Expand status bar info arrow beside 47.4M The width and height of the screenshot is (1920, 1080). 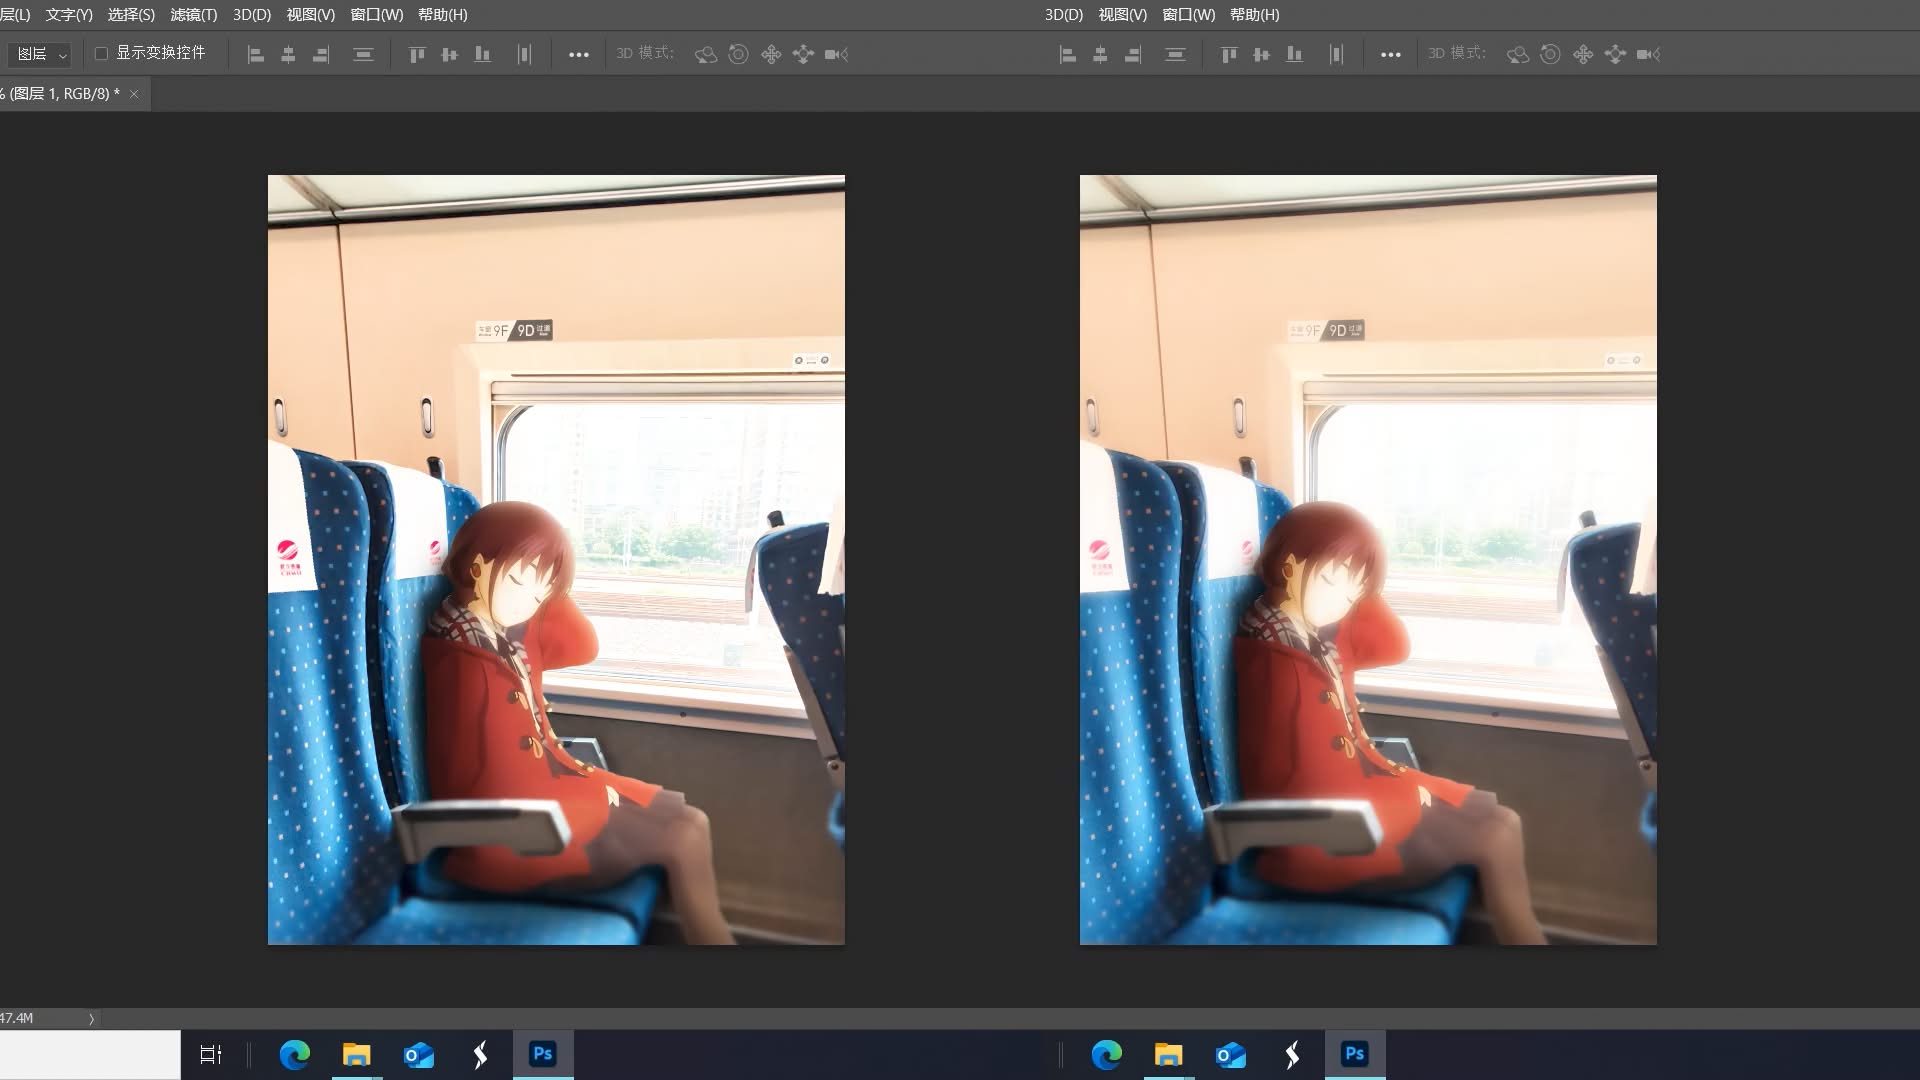(91, 1019)
